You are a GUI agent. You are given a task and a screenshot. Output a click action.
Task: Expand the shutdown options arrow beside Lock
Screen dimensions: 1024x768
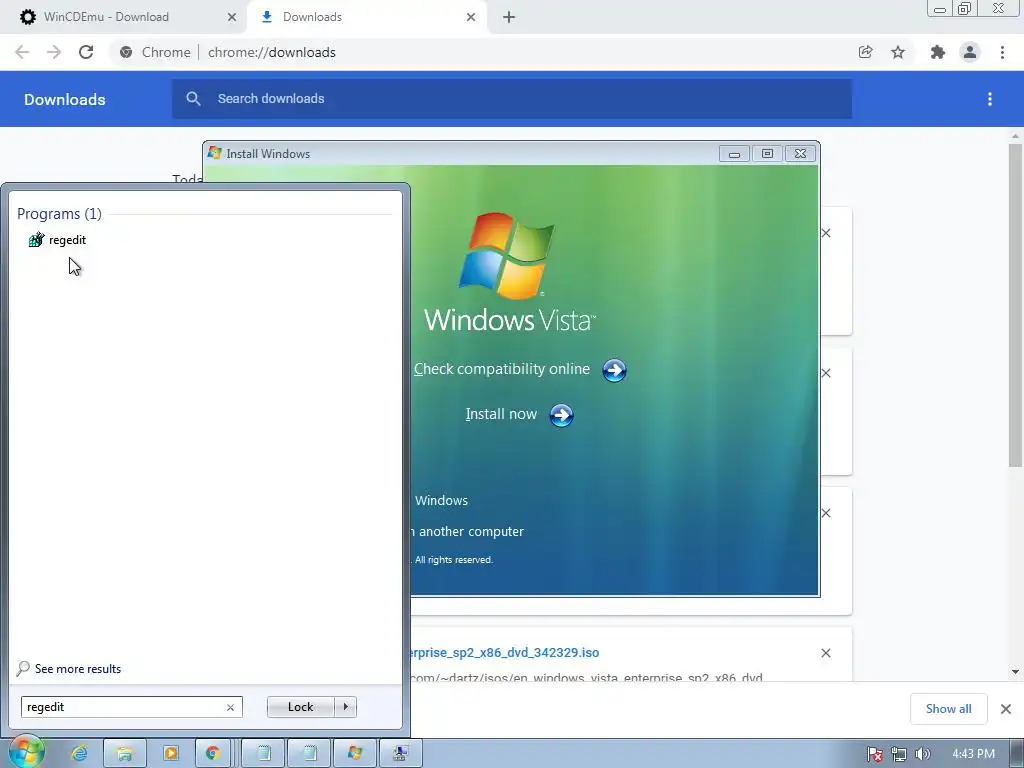point(345,707)
